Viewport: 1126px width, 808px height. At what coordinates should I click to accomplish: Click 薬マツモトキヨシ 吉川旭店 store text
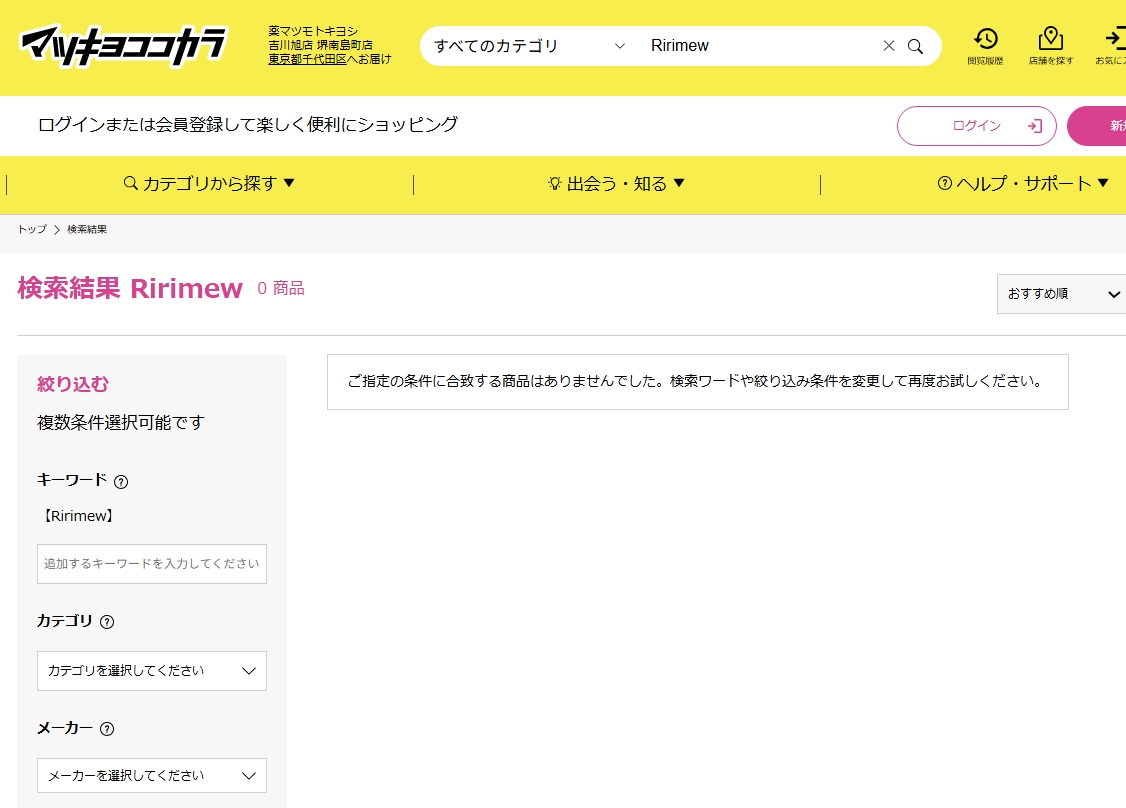[x=320, y=38]
